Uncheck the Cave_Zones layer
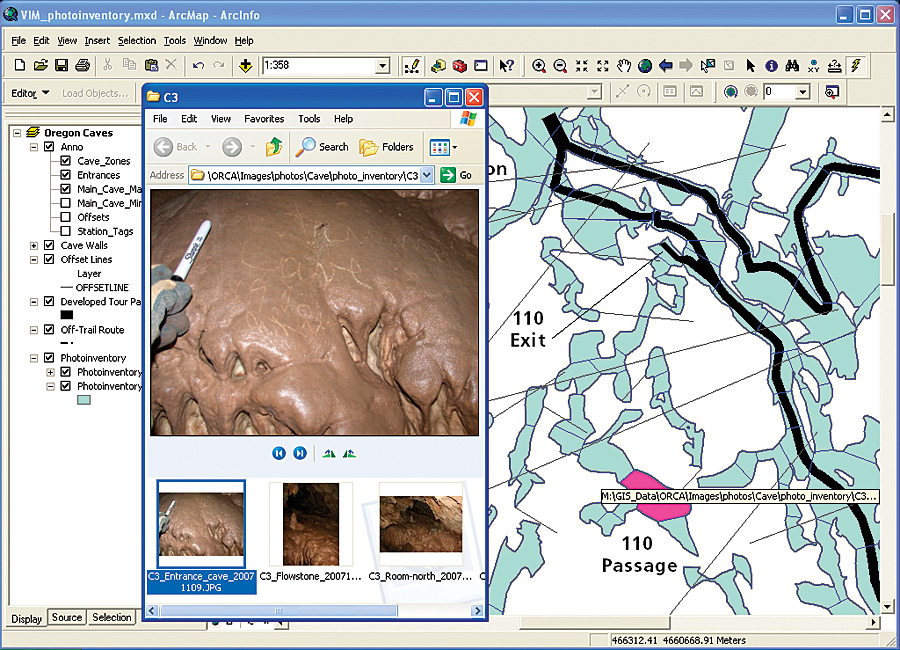 click(x=66, y=161)
